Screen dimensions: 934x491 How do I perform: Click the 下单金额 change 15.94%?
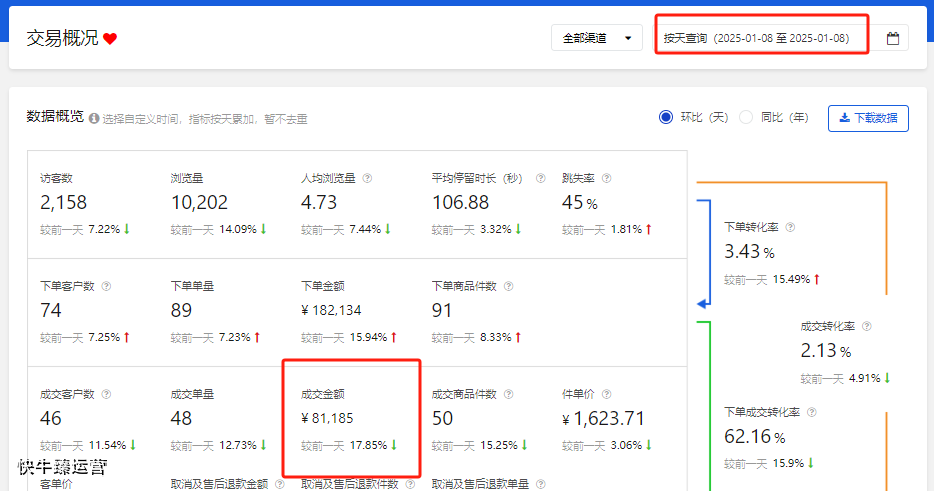pyautogui.click(x=368, y=337)
